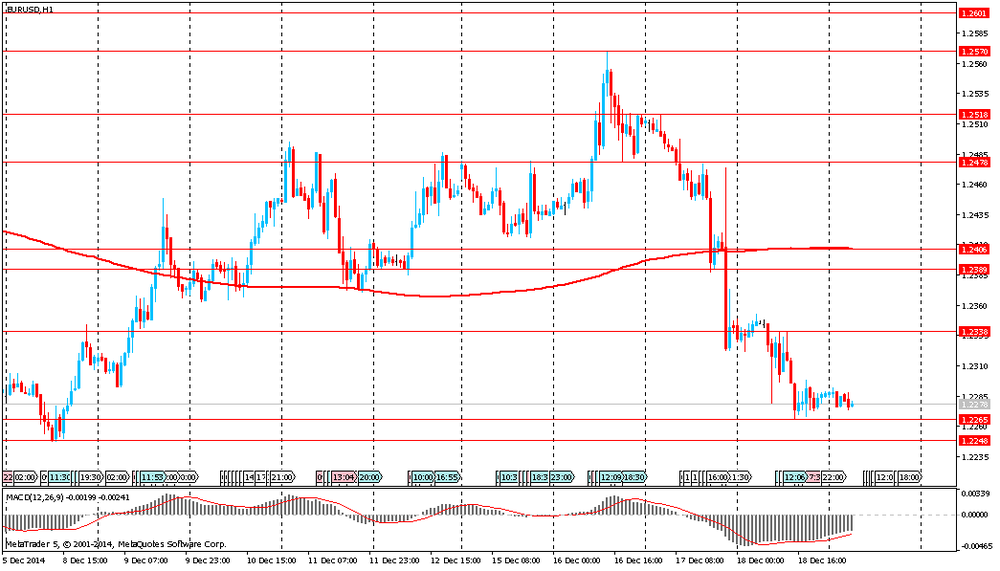
Task: Select the 19:30 calendar event marker
Action: coord(91,477)
